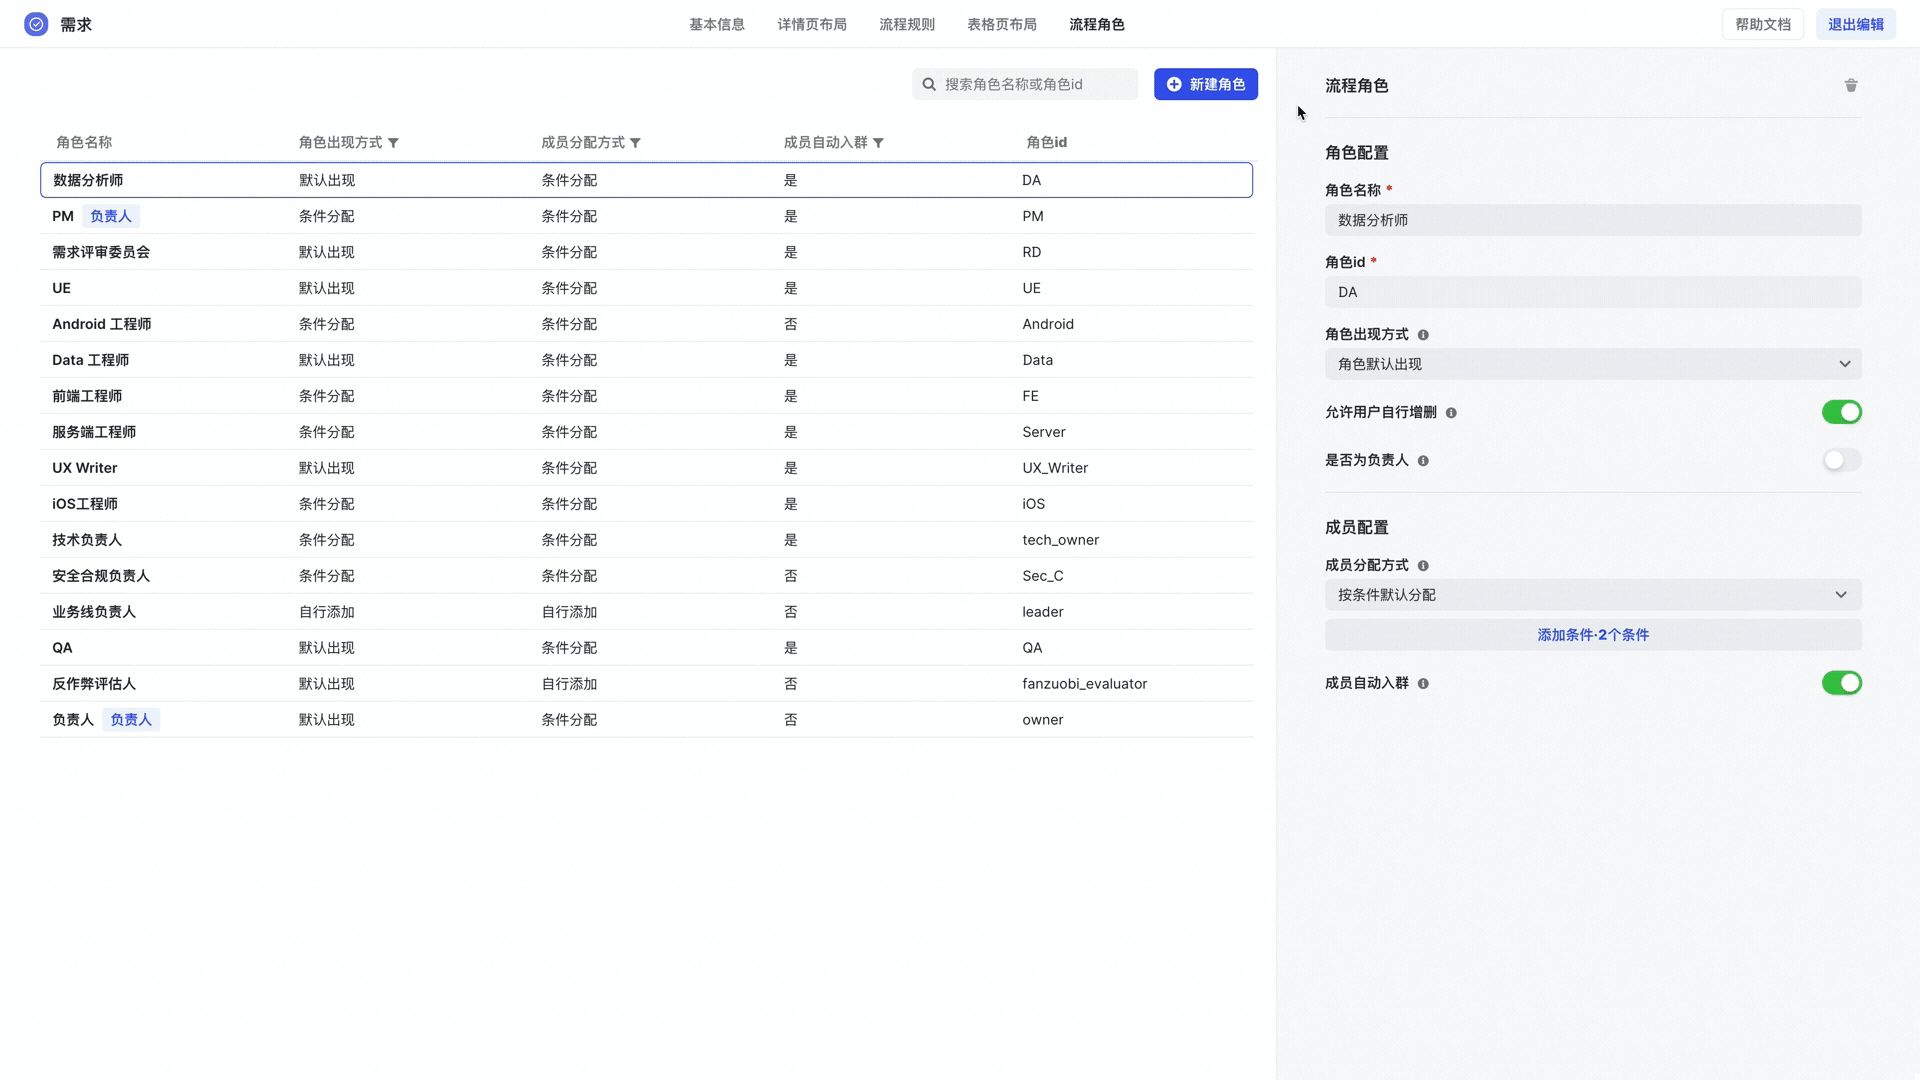Image resolution: width=1920 pixels, height=1080 pixels.
Task: Focus the role name search field
Action: tap(1035, 84)
